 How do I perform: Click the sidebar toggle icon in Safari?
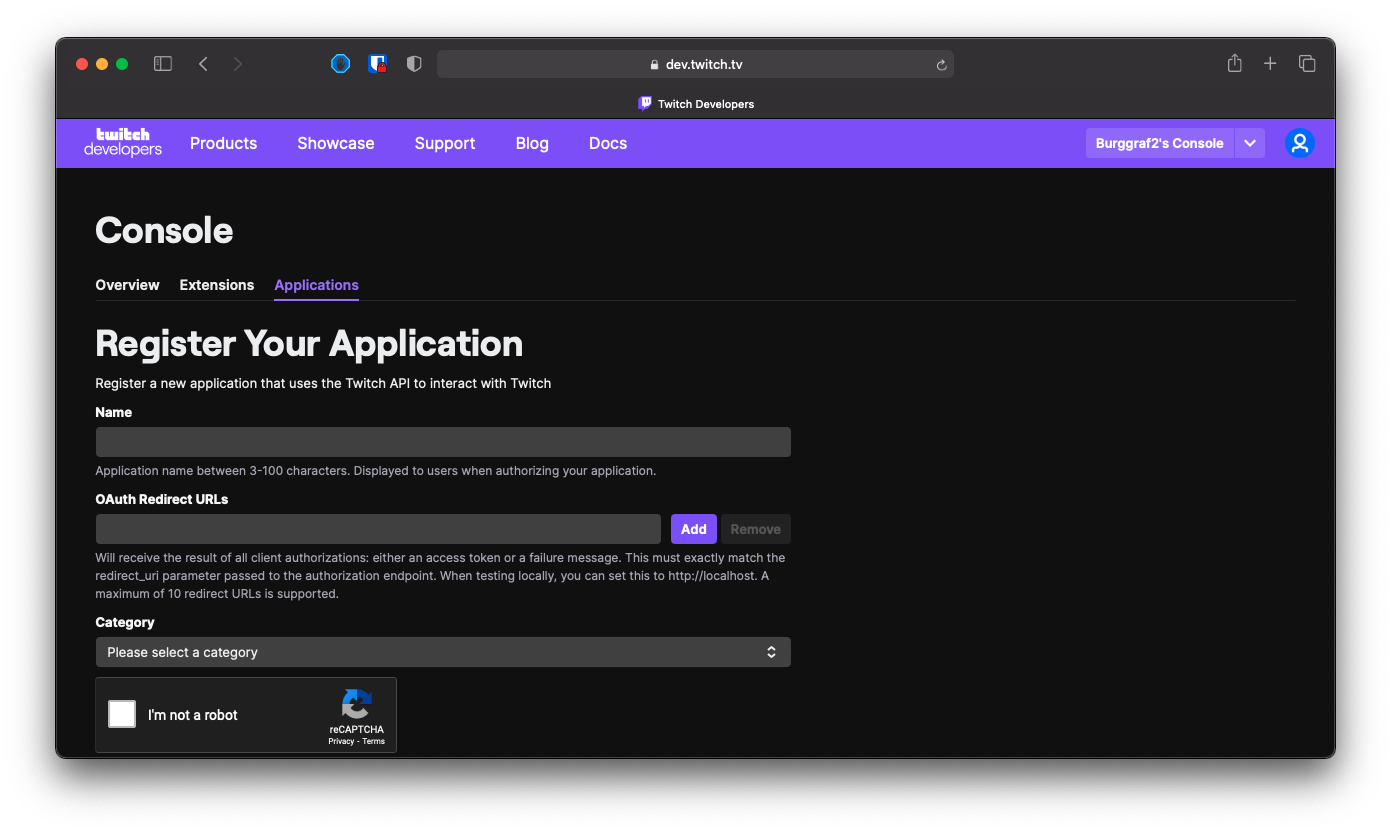[x=162, y=63]
